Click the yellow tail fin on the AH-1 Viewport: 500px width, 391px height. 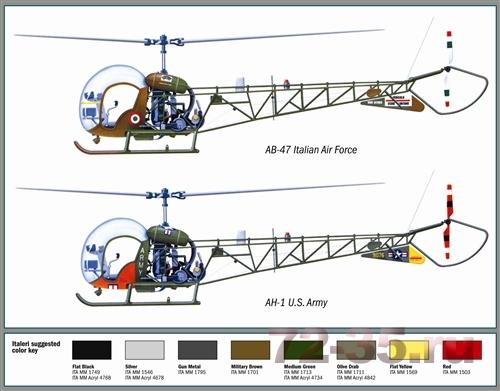point(416,254)
